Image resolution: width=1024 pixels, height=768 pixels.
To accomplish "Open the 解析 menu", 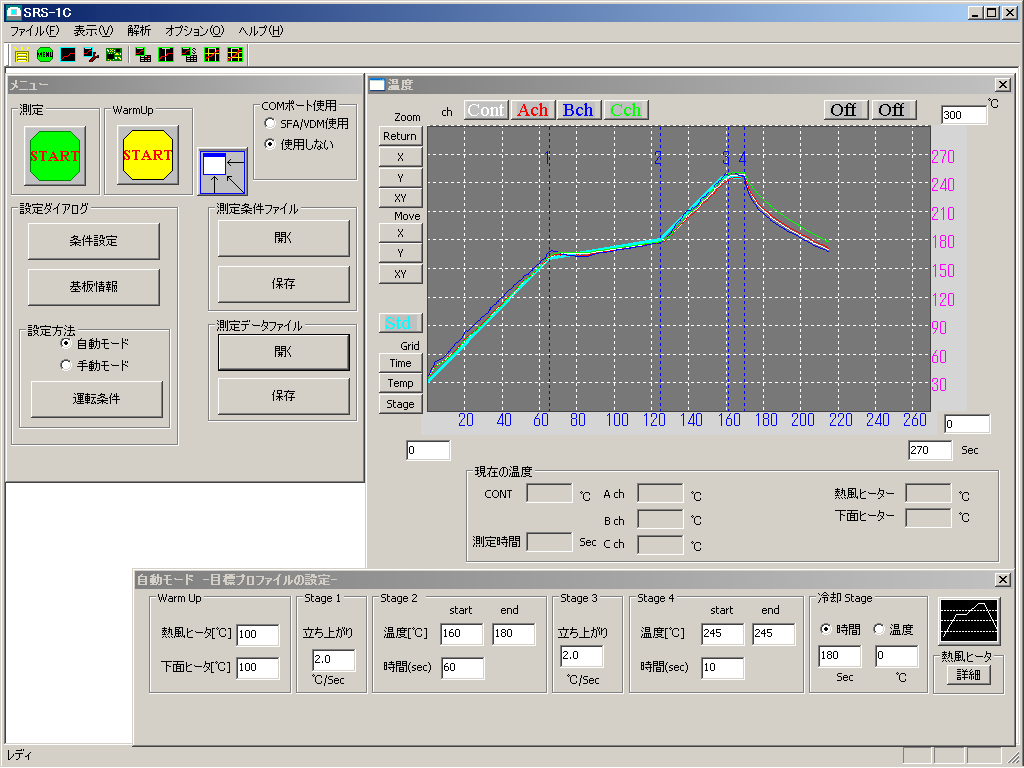I will (139, 31).
